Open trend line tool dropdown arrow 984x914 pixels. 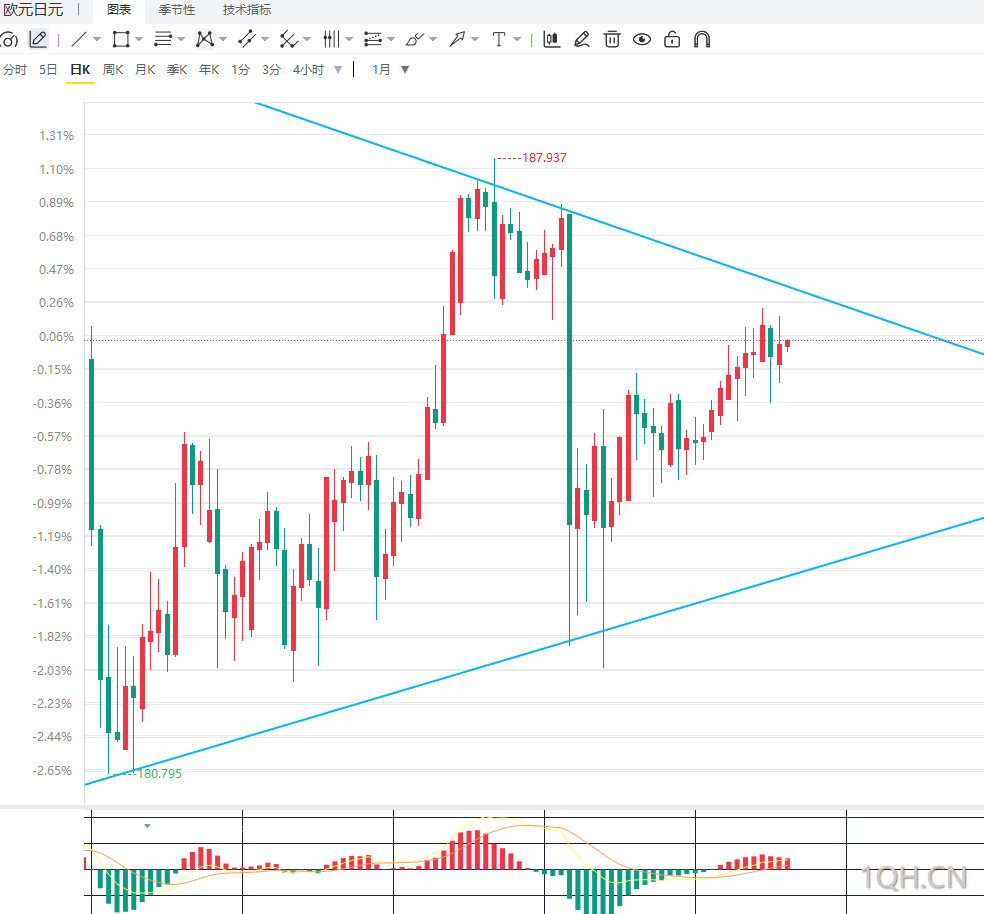97,40
